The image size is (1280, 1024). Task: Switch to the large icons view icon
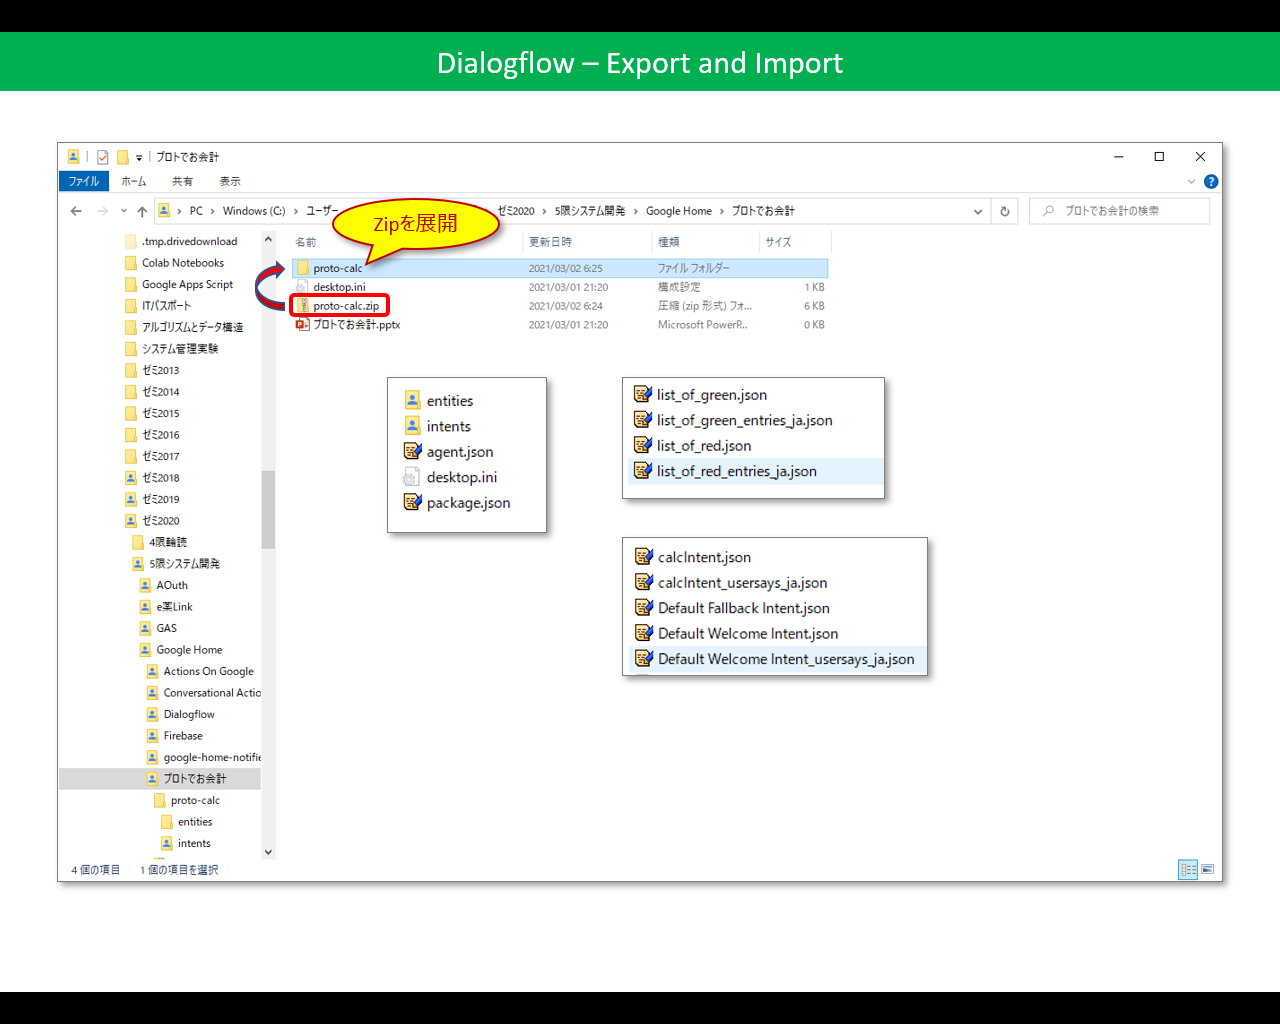pyautogui.click(x=1207, y=870)
